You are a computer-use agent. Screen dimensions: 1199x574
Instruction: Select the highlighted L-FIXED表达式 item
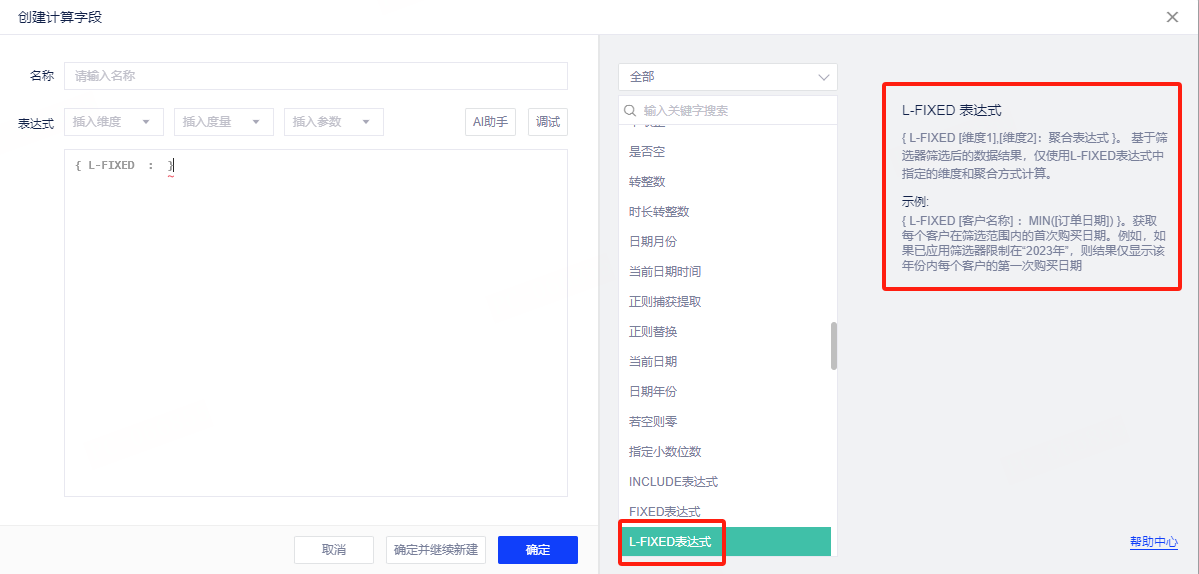[x=670, y=542]
